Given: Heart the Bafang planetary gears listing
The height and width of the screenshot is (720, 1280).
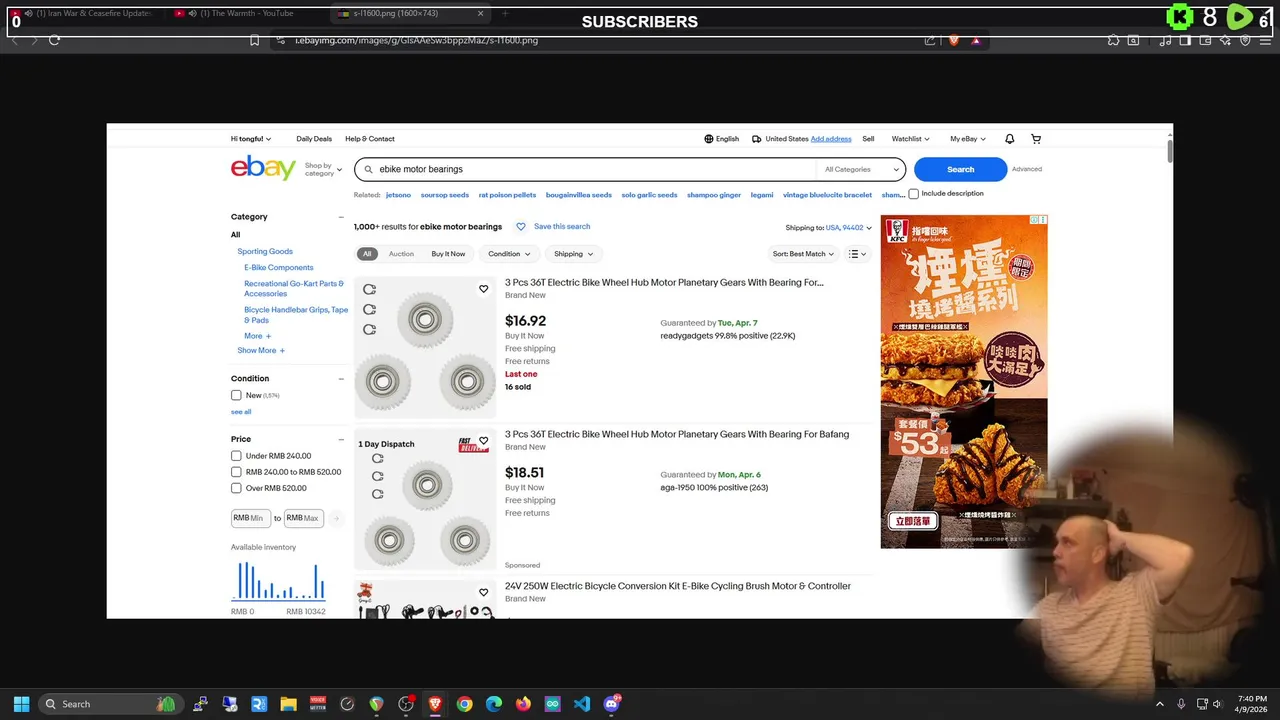Looking at the screenshot, I should (x=483, y=441).
